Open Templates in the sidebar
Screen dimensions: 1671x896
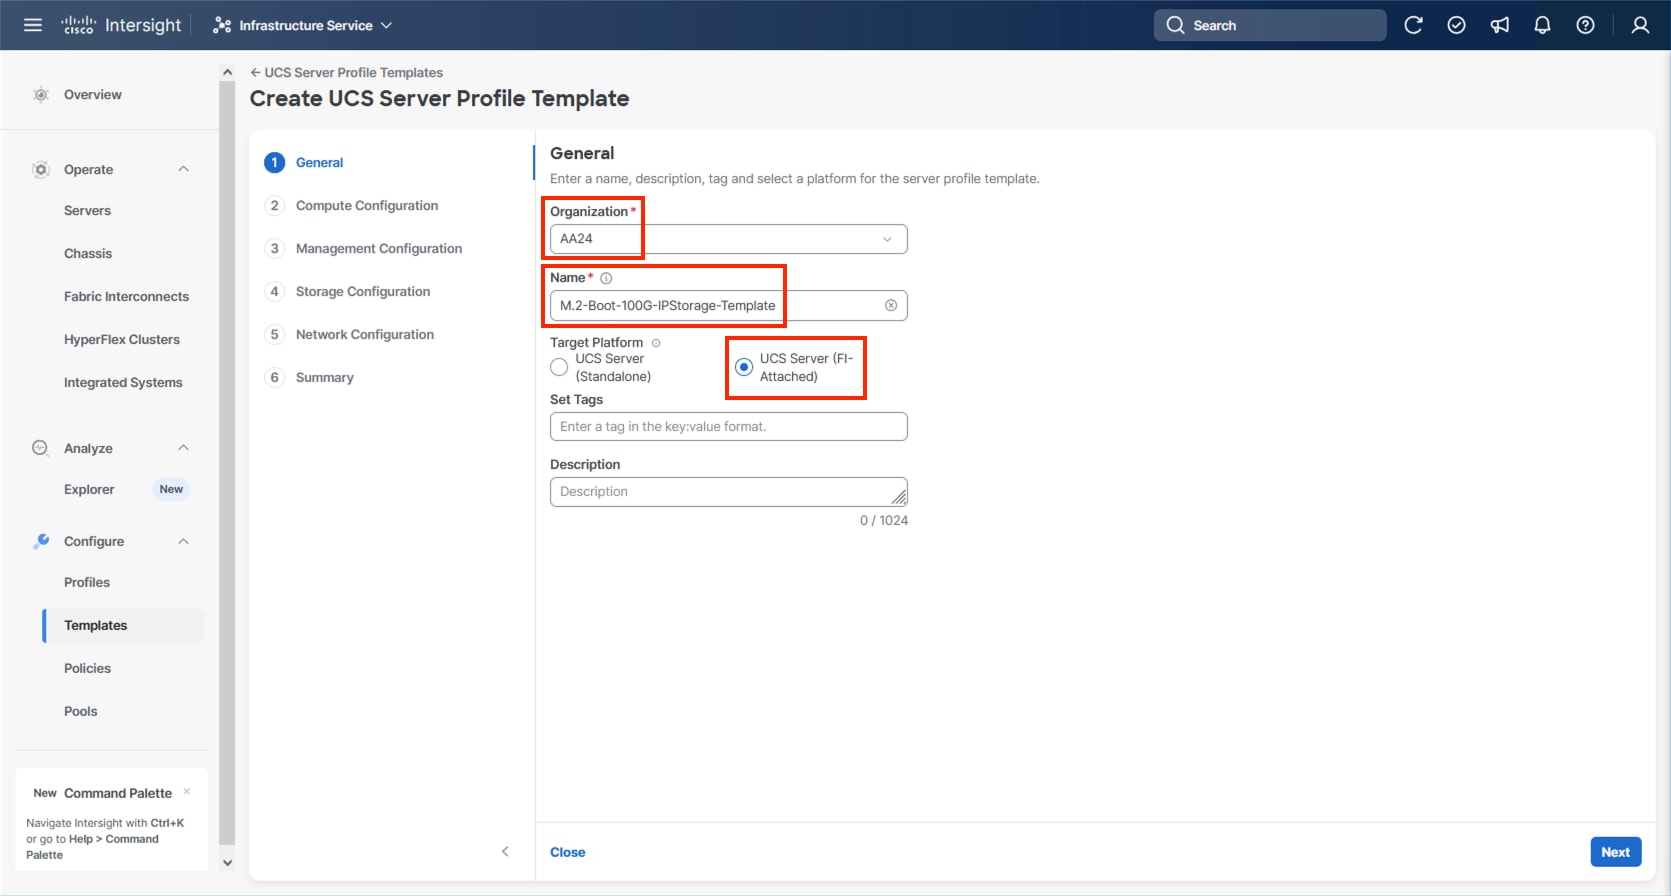123,626
